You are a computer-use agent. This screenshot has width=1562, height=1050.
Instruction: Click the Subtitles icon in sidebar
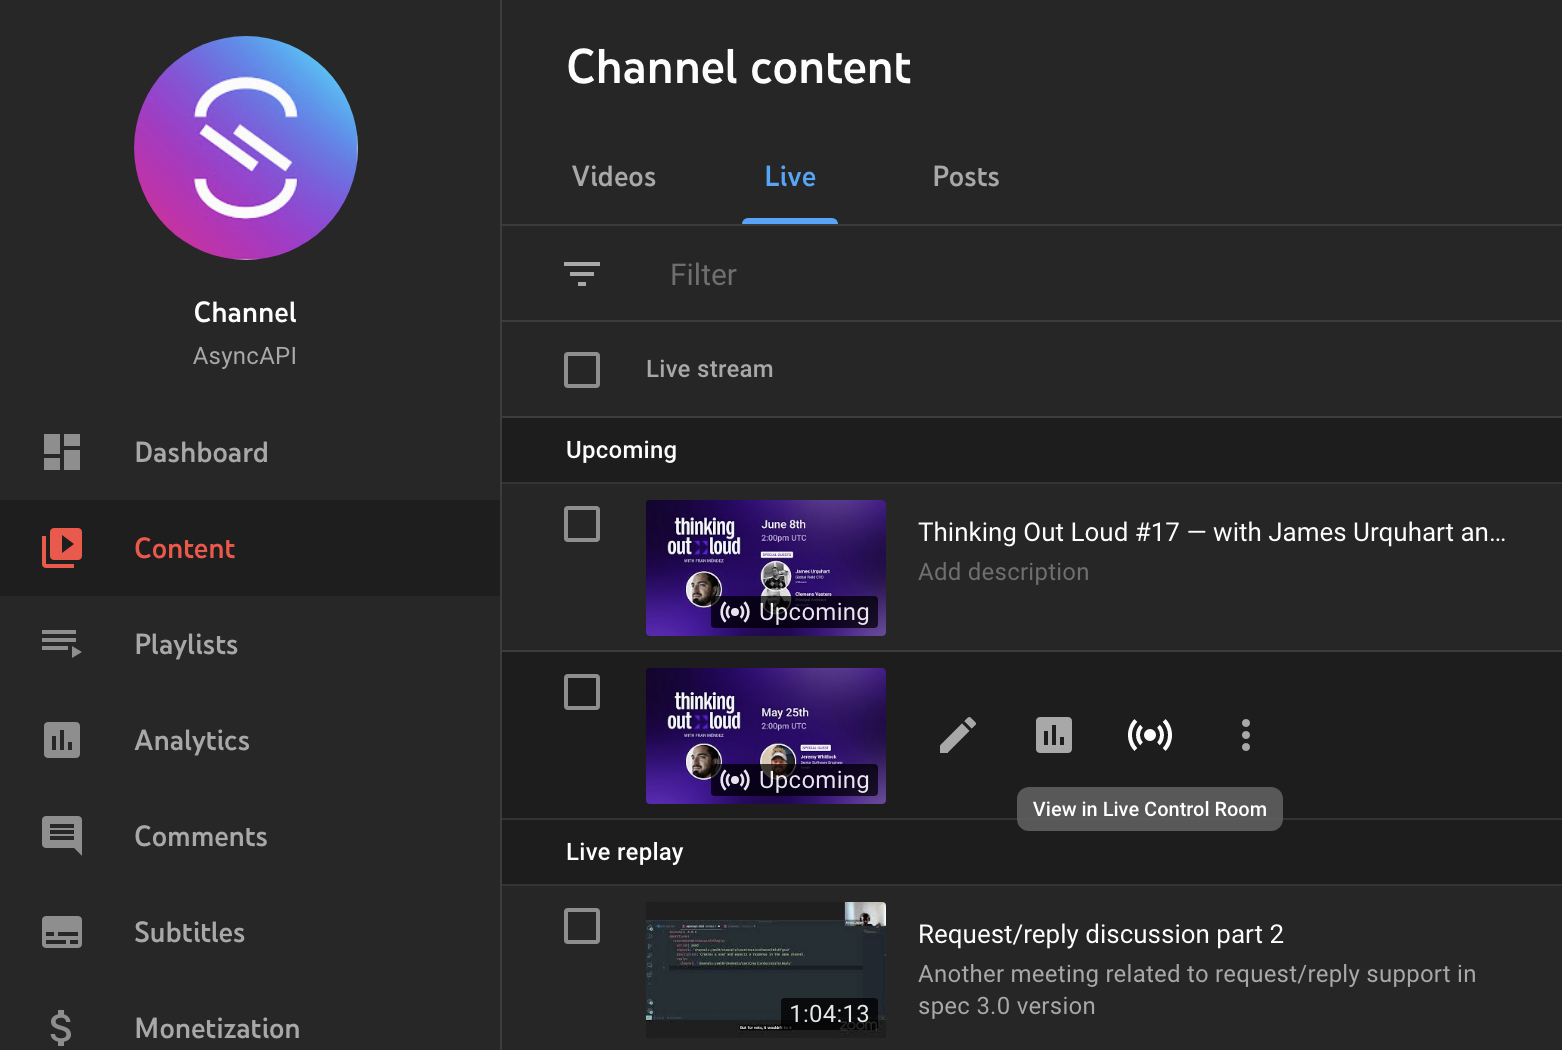coord(62,932)
